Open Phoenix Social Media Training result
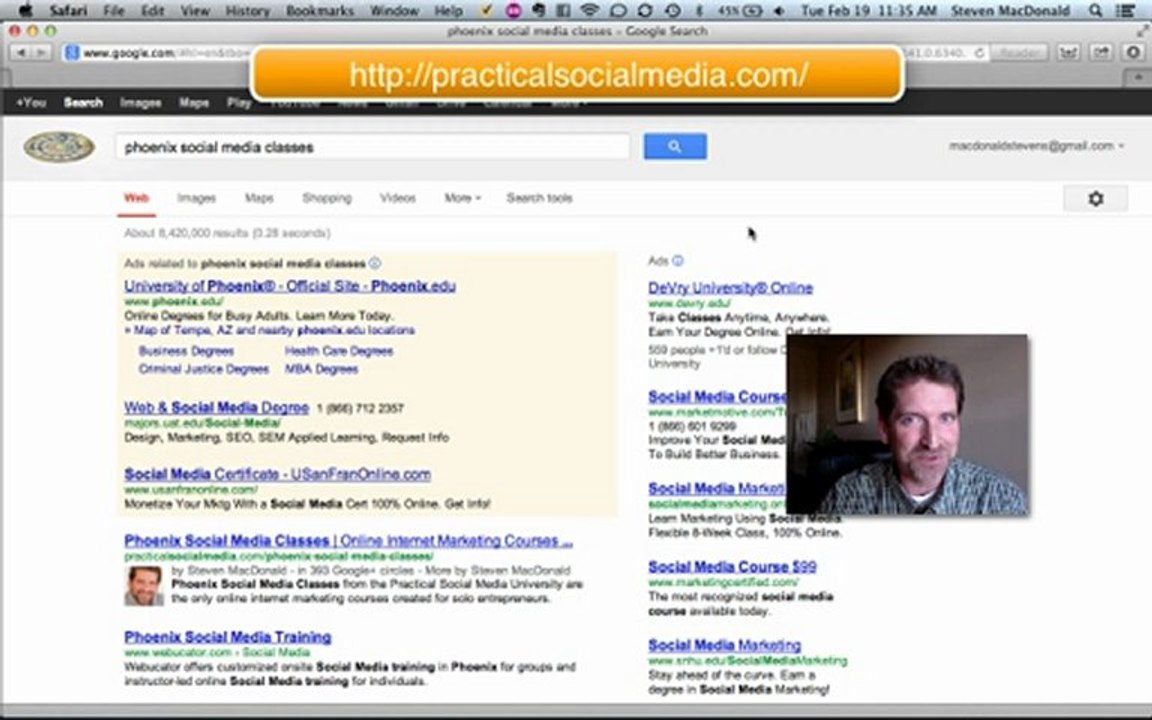This screenshot has height=720, width=1152. [x=228, y=637]
